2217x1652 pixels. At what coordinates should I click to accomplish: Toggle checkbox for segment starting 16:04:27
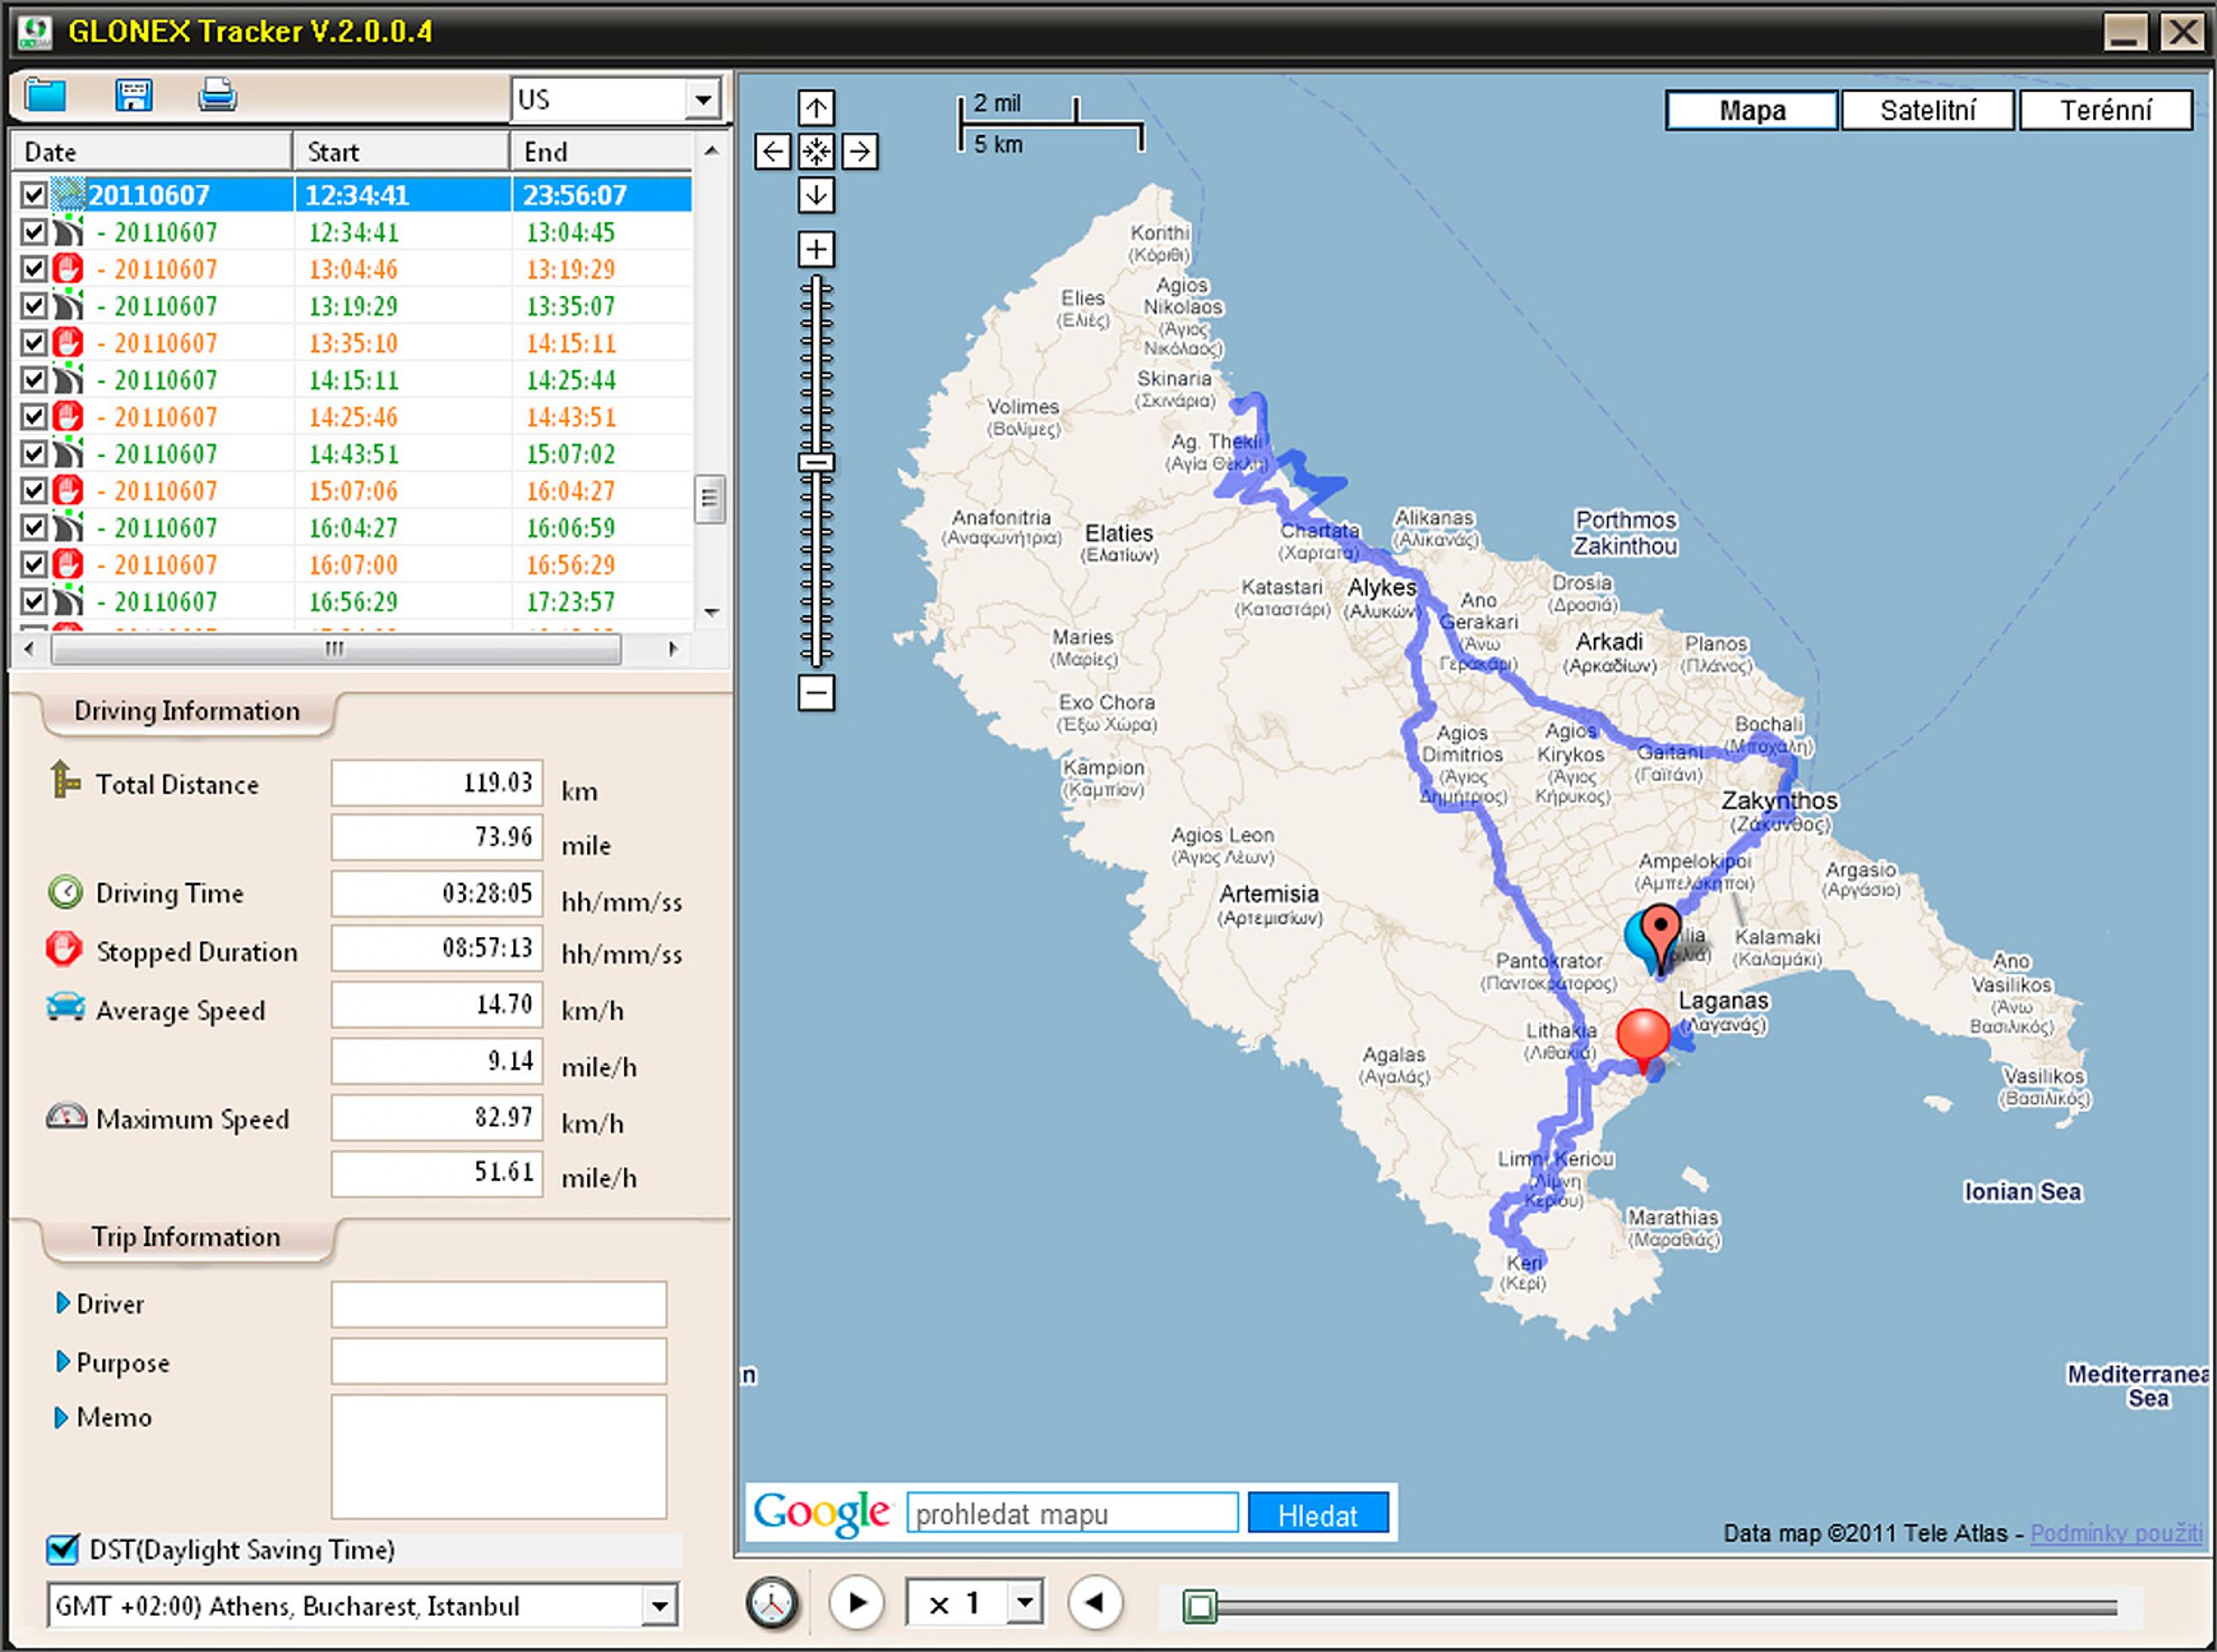[34, 527]
